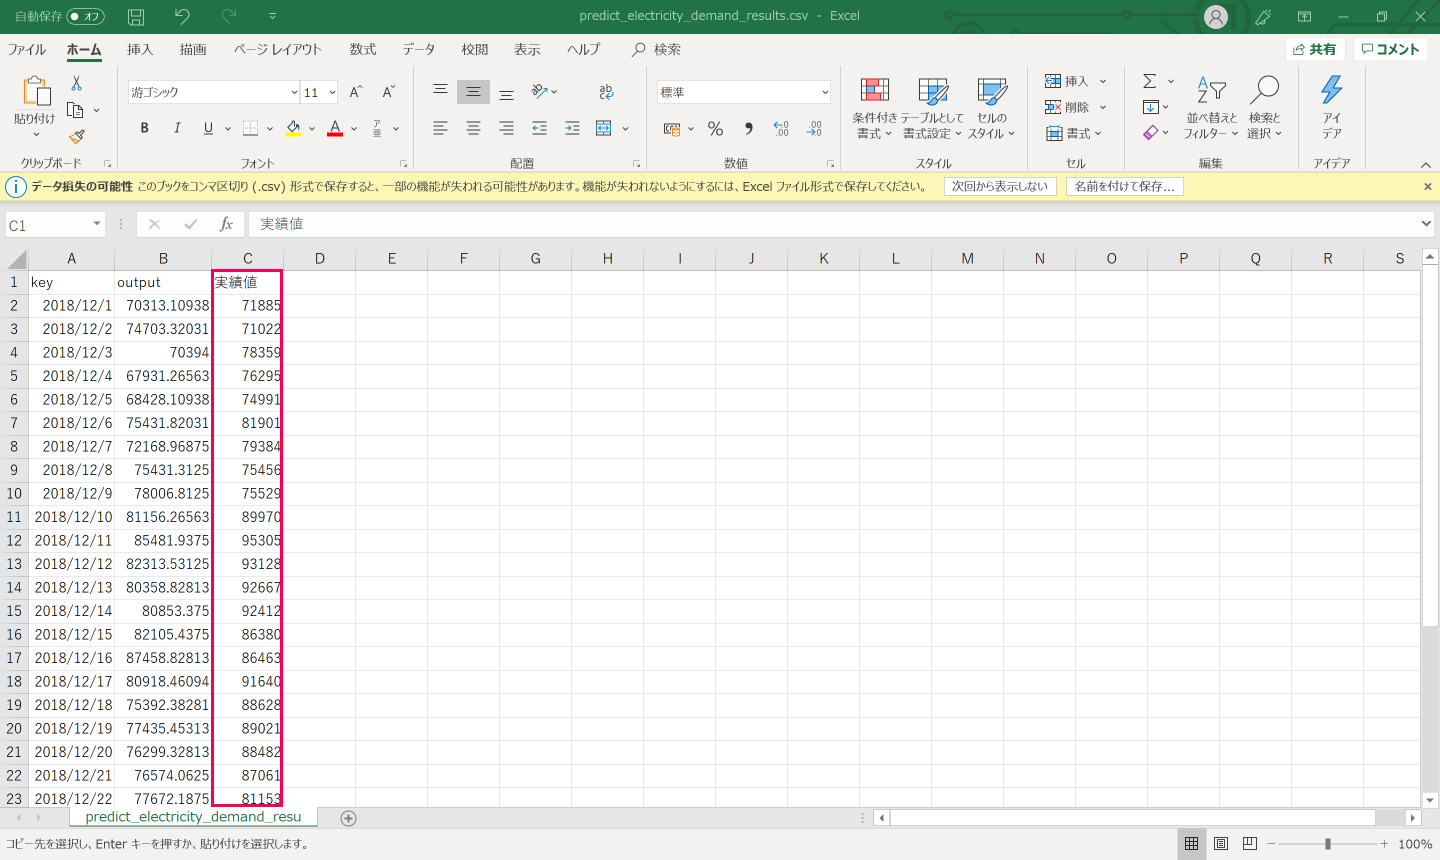Expand the formula bar
Viewport: 1440px width, 860px height.
pos(1427,224)
